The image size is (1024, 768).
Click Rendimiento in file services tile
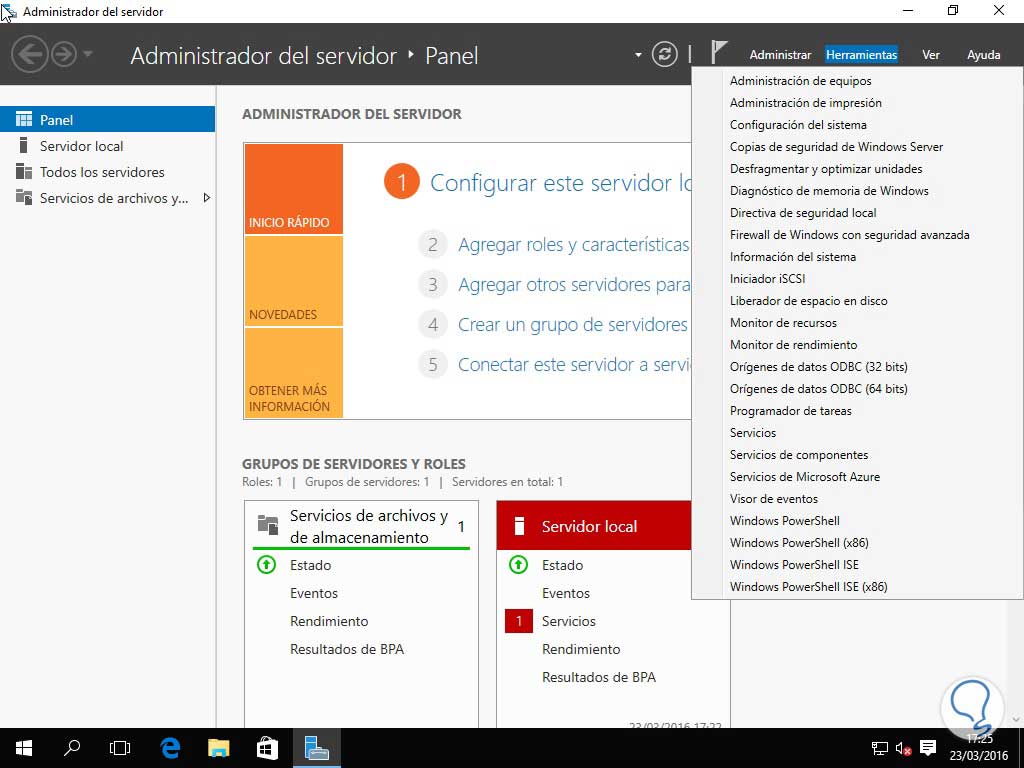click(328, 621)
